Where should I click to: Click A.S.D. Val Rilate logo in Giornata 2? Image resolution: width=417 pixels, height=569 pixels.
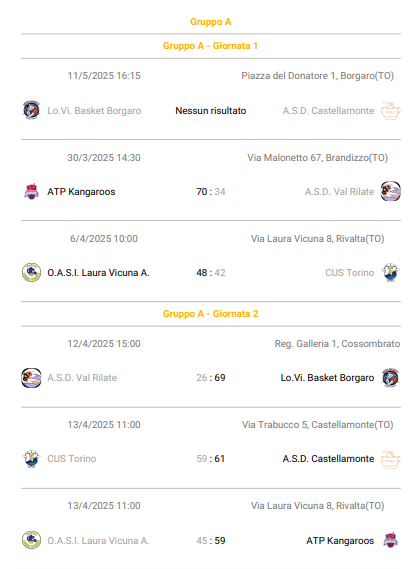pos(31,378)
